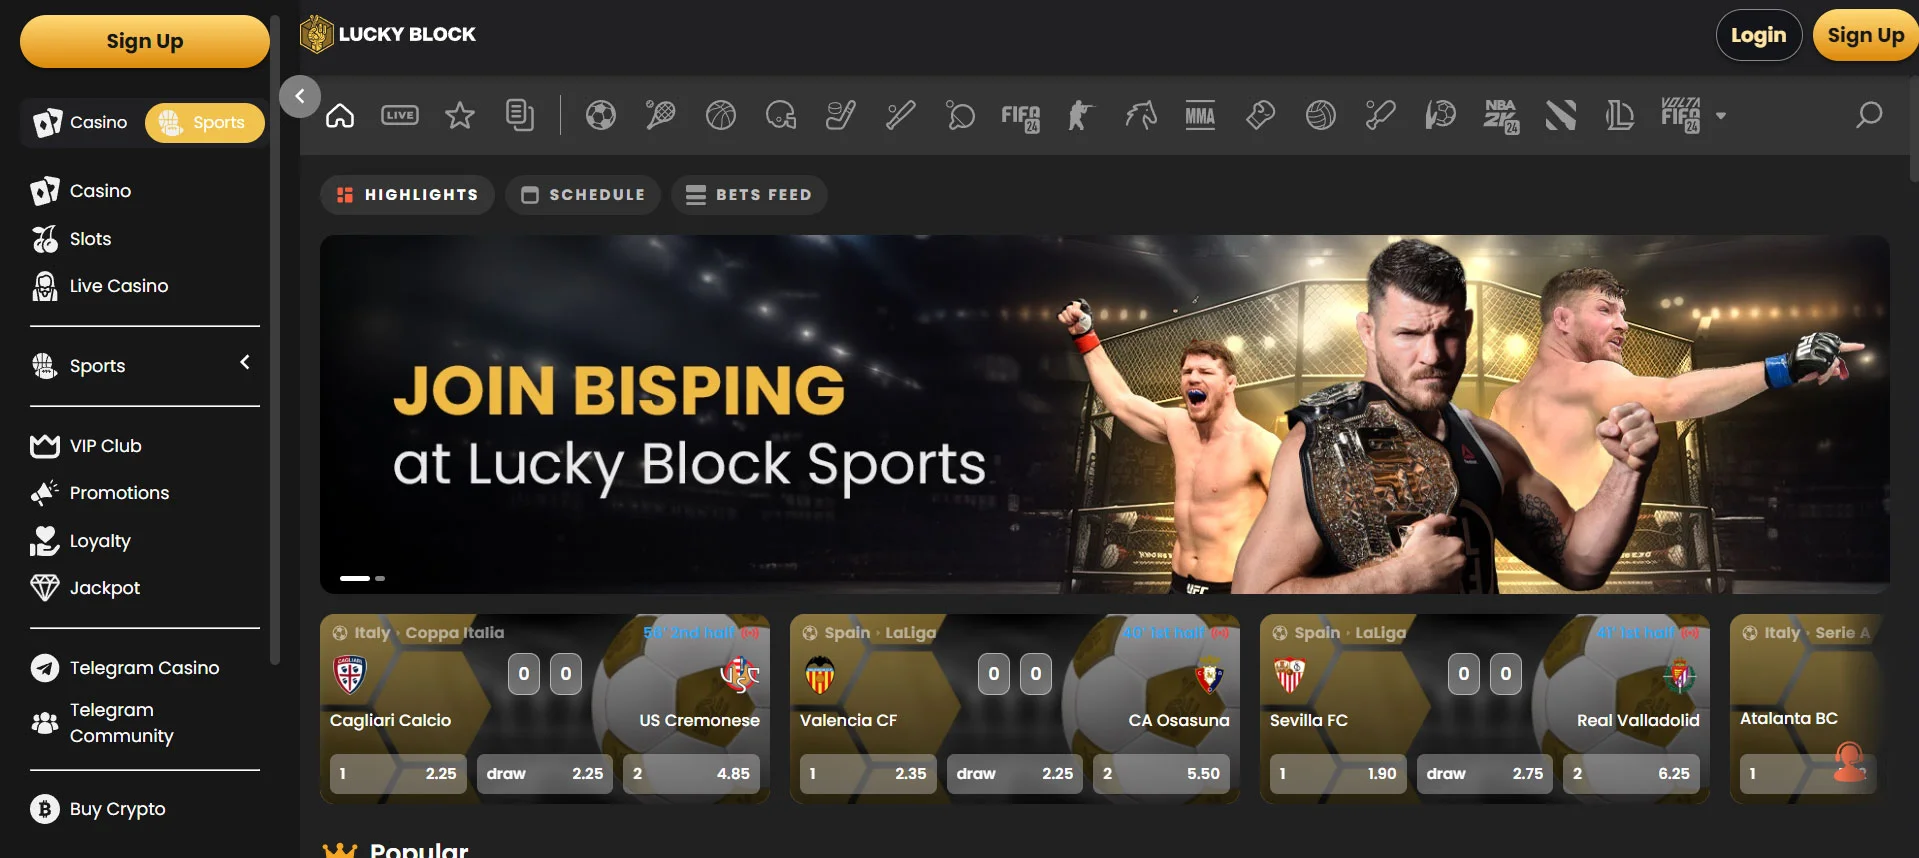
Task: Select the Dota 2 esports icon
Action: point(1560,115)
